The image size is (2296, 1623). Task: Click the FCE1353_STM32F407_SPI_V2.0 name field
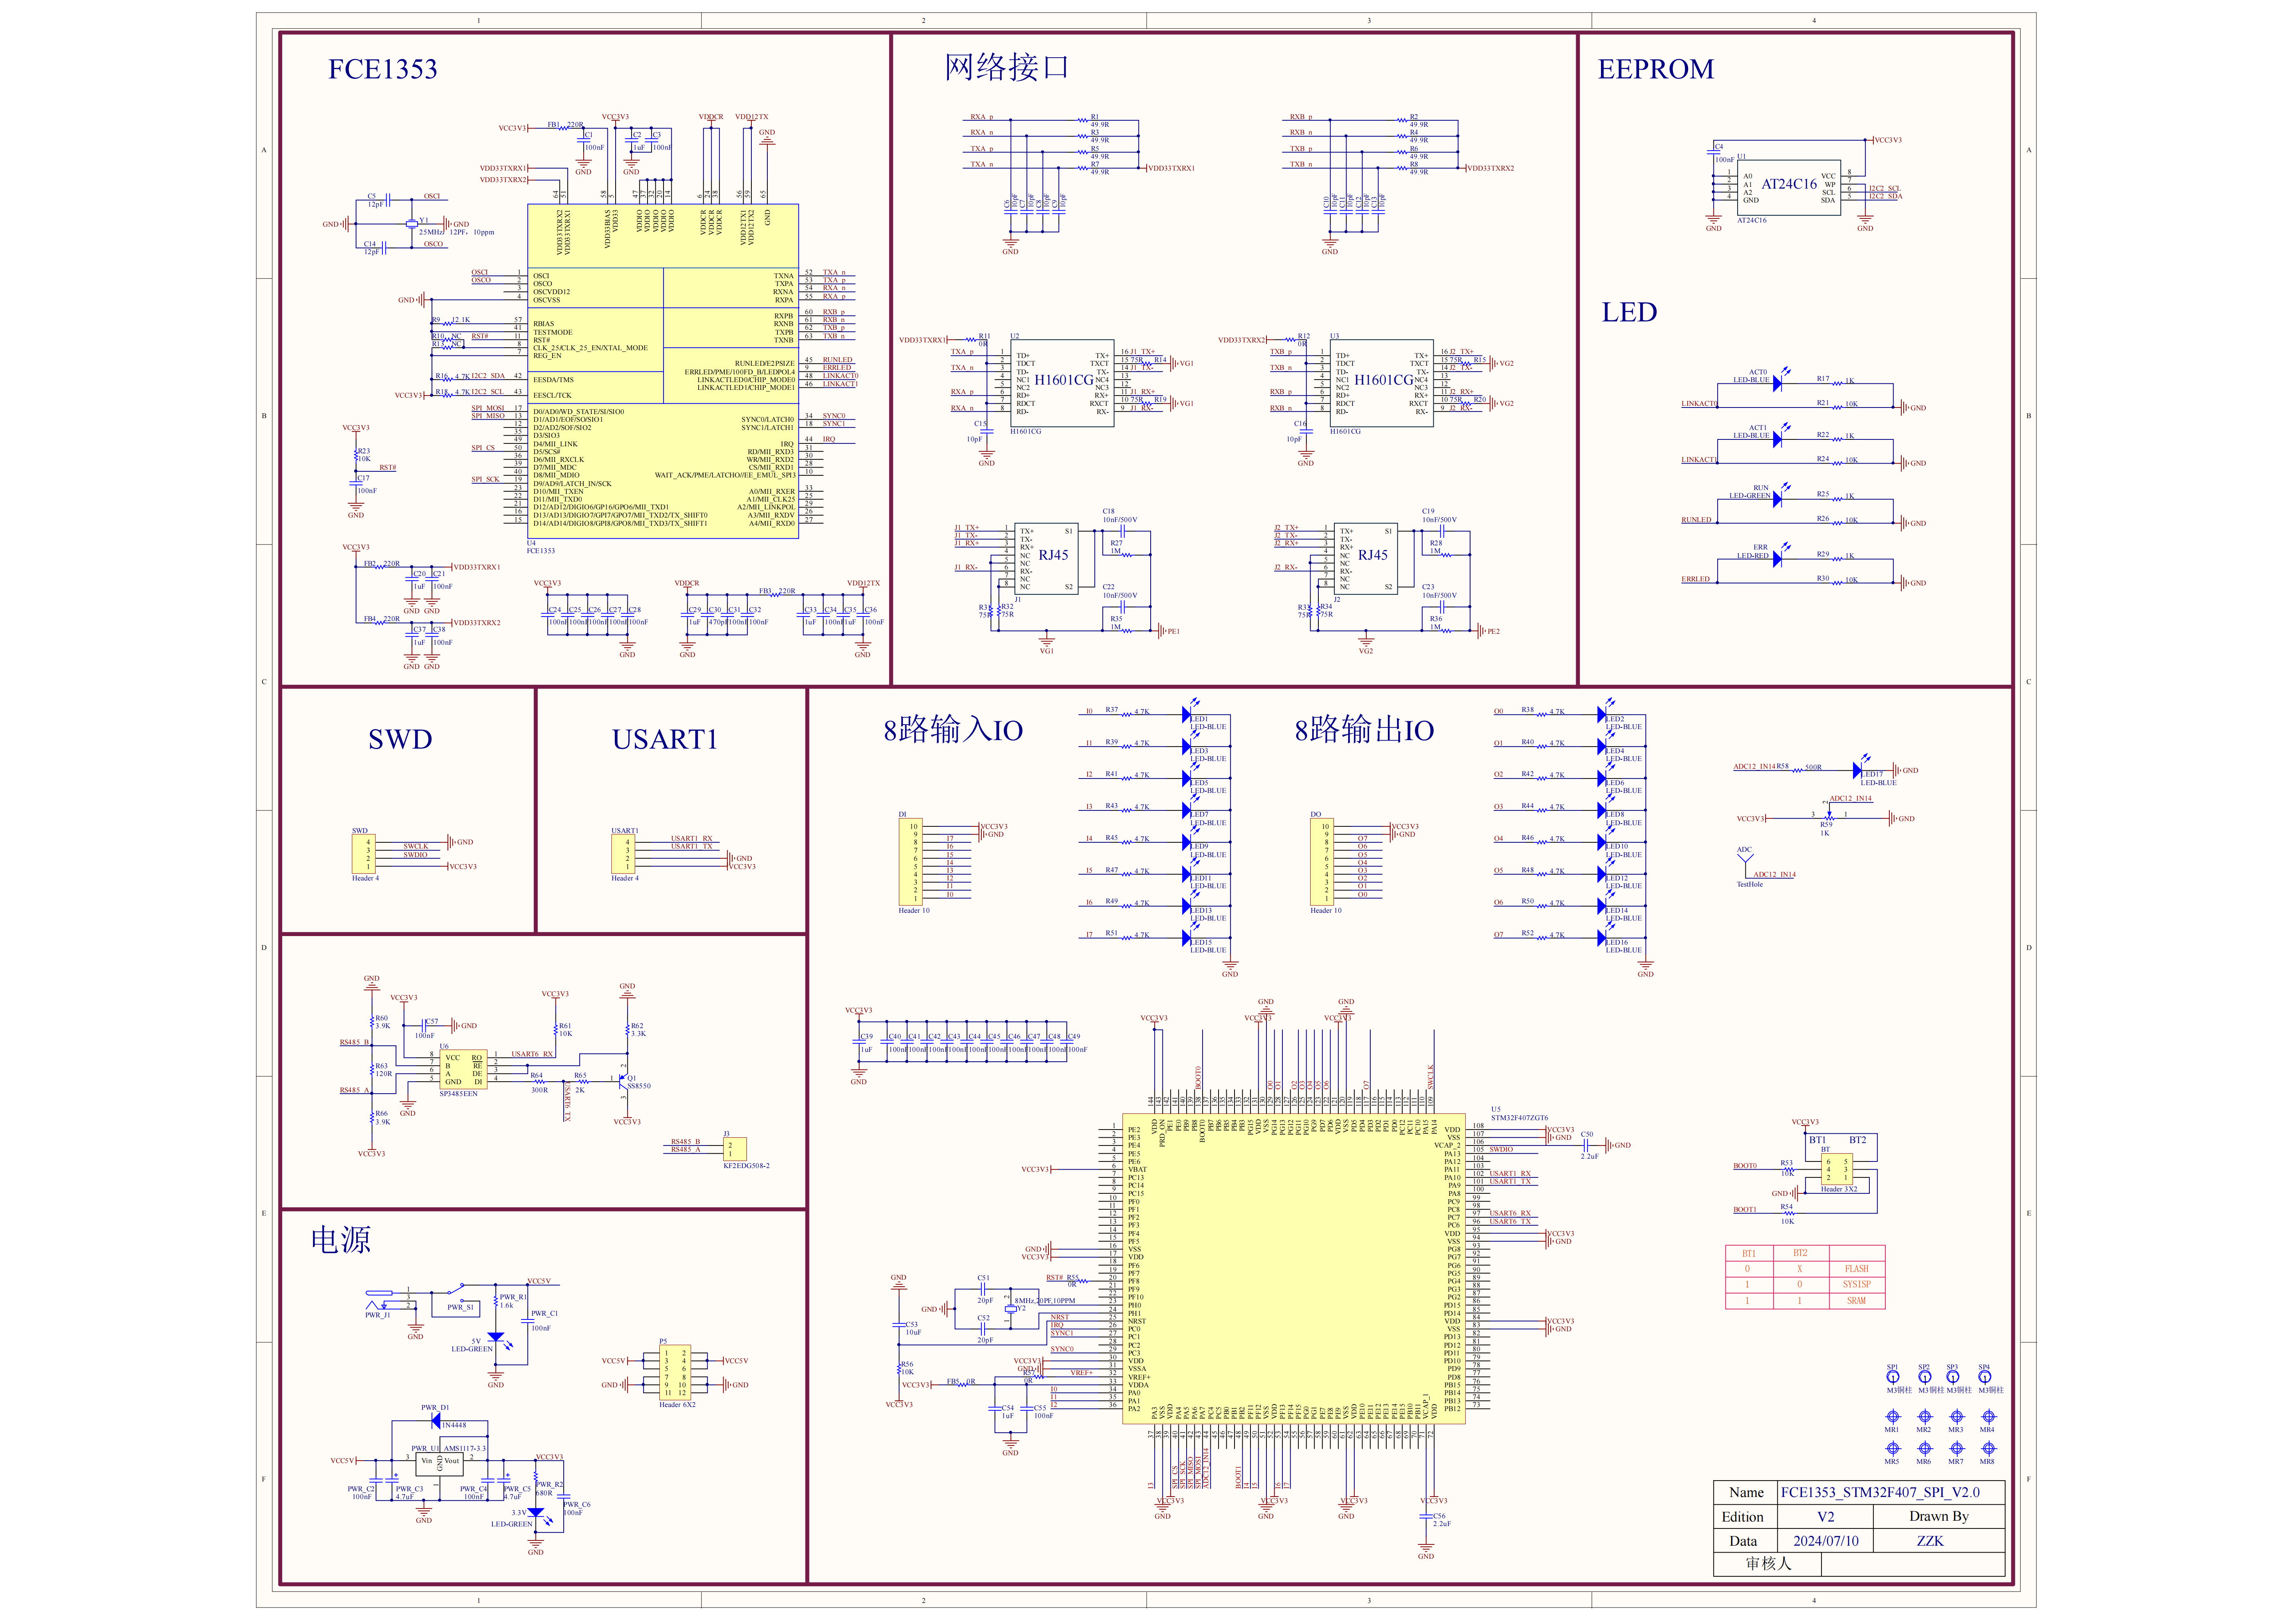(x=1880, y=1492)
